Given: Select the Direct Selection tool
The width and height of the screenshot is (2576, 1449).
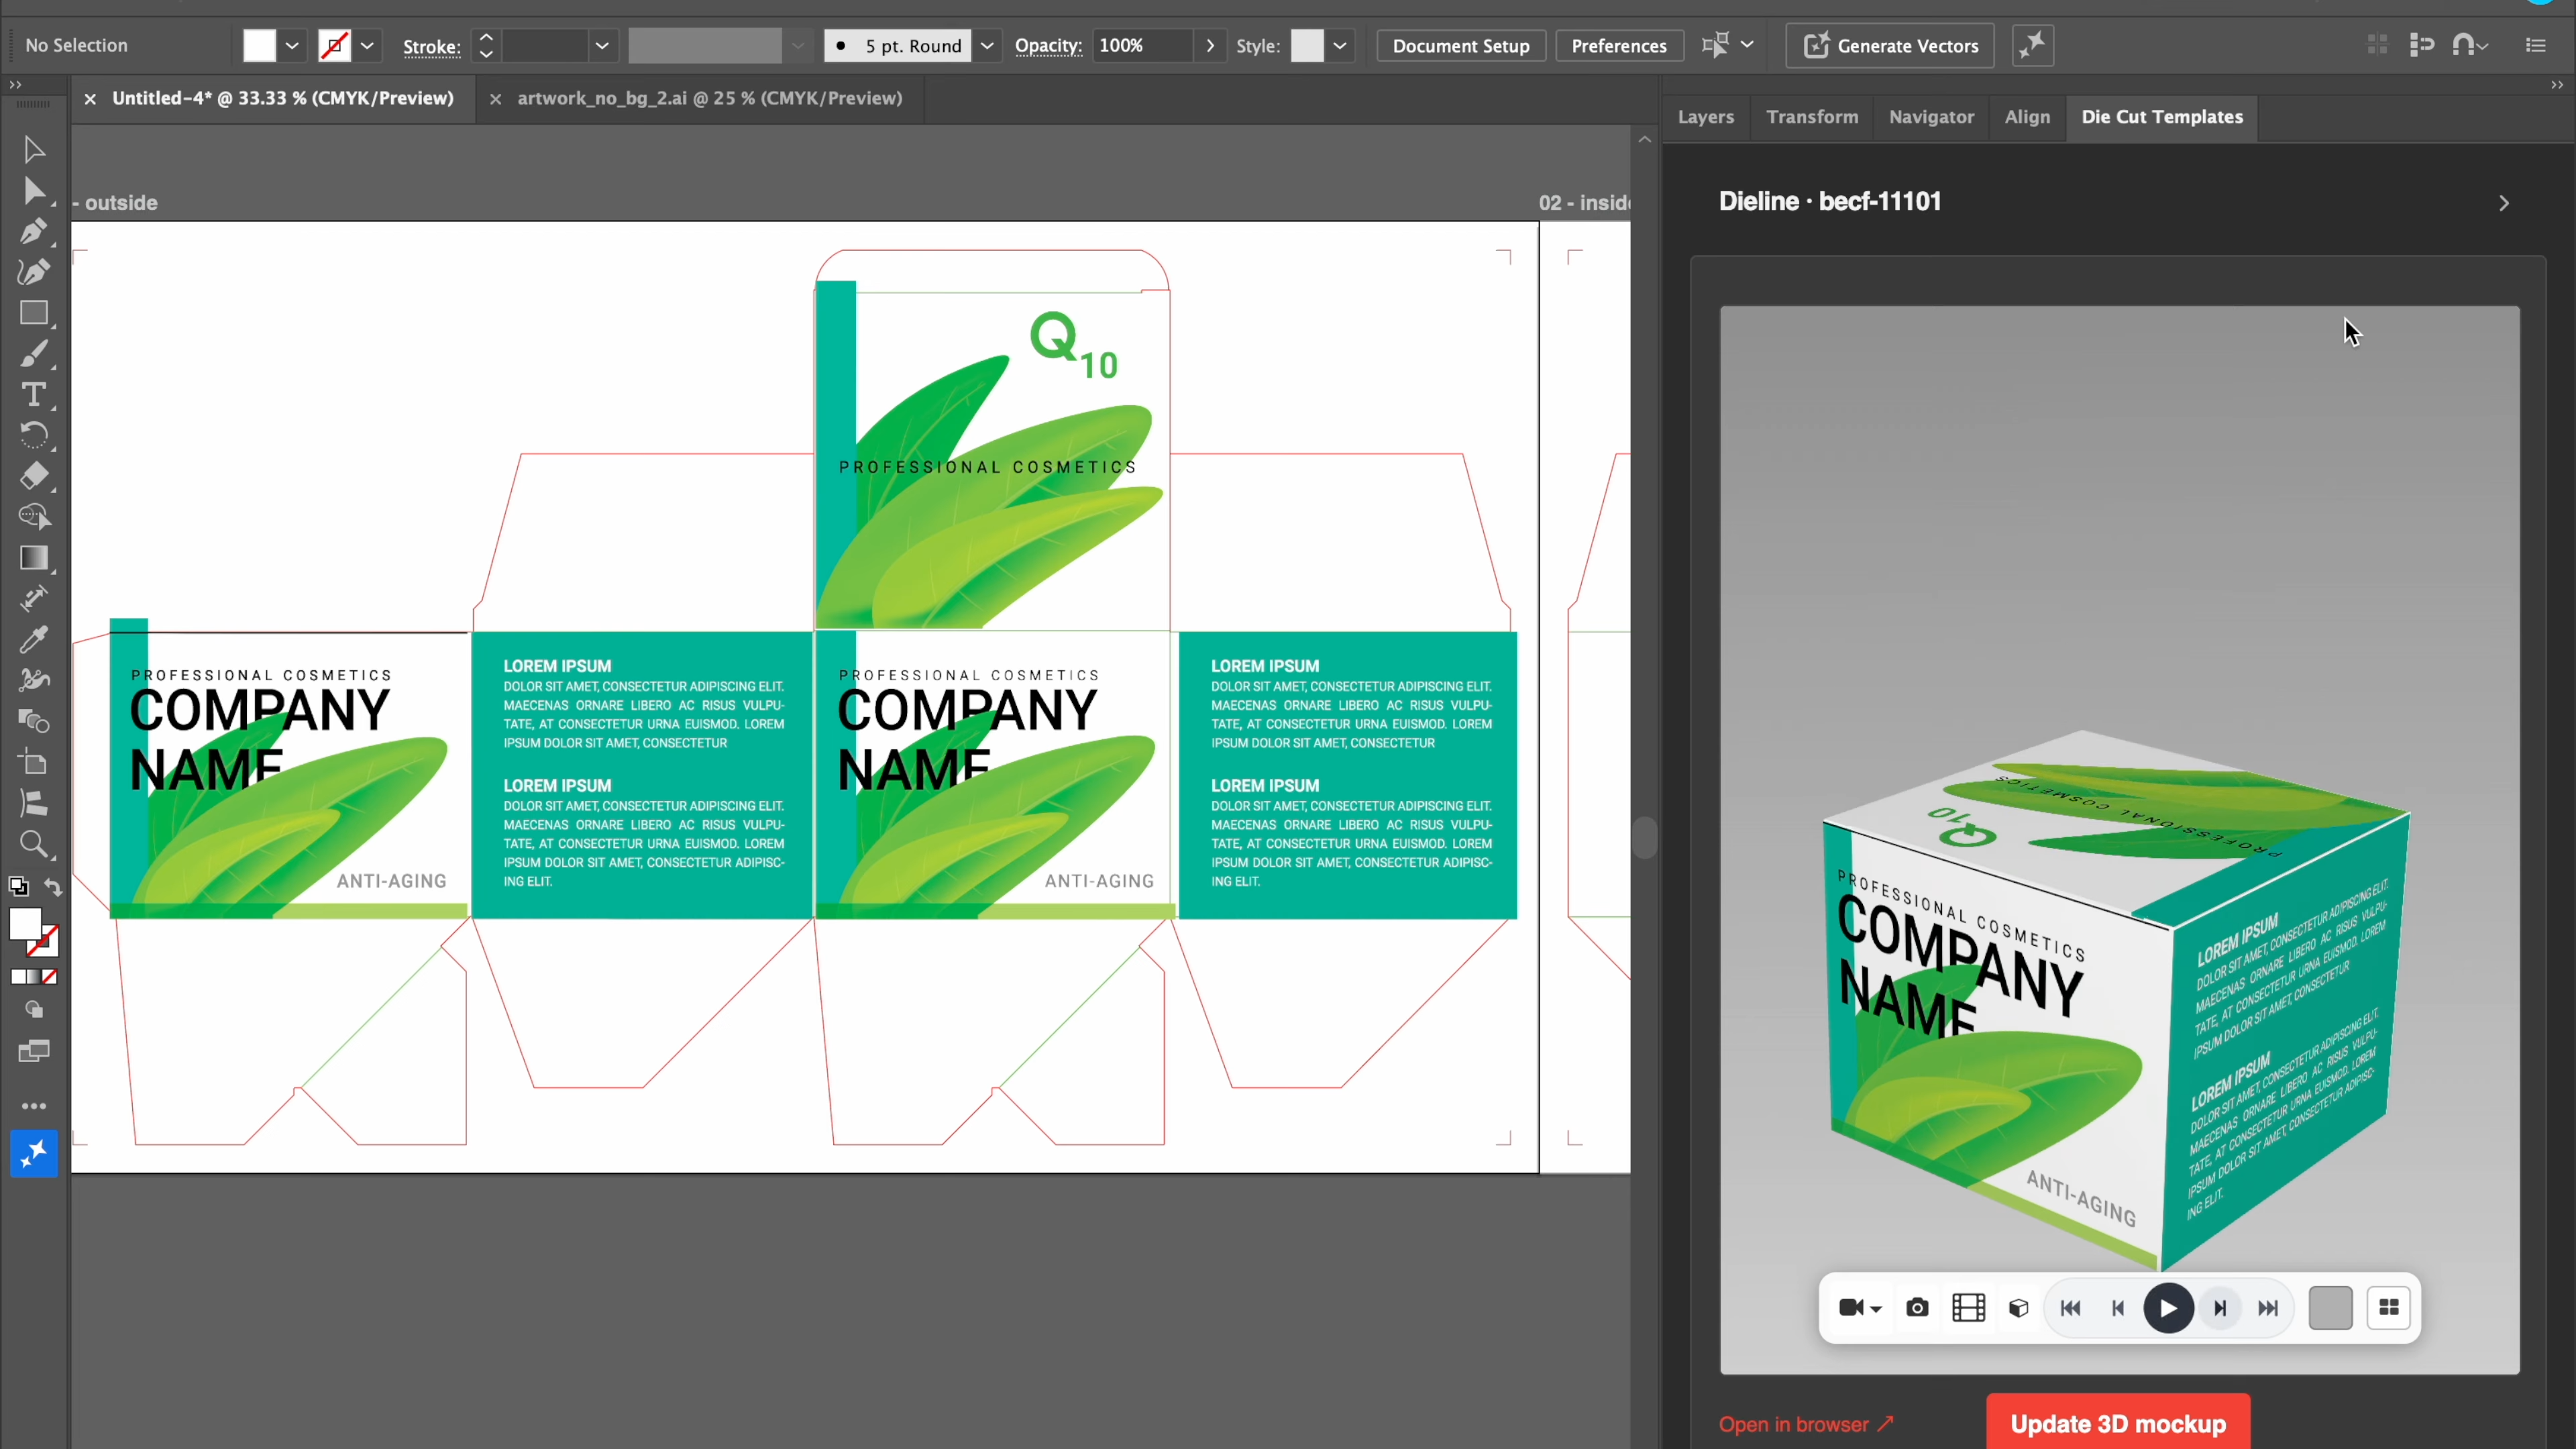Looking at the screenshot, I should point(33,190).
